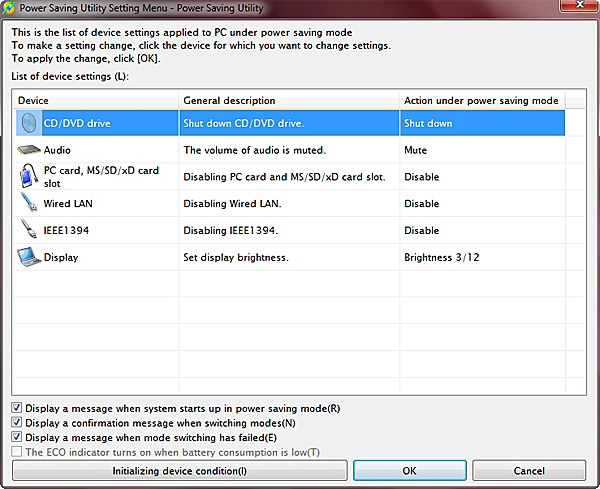
Task: Sort by General description column header
Action: [x=289, y=100]
